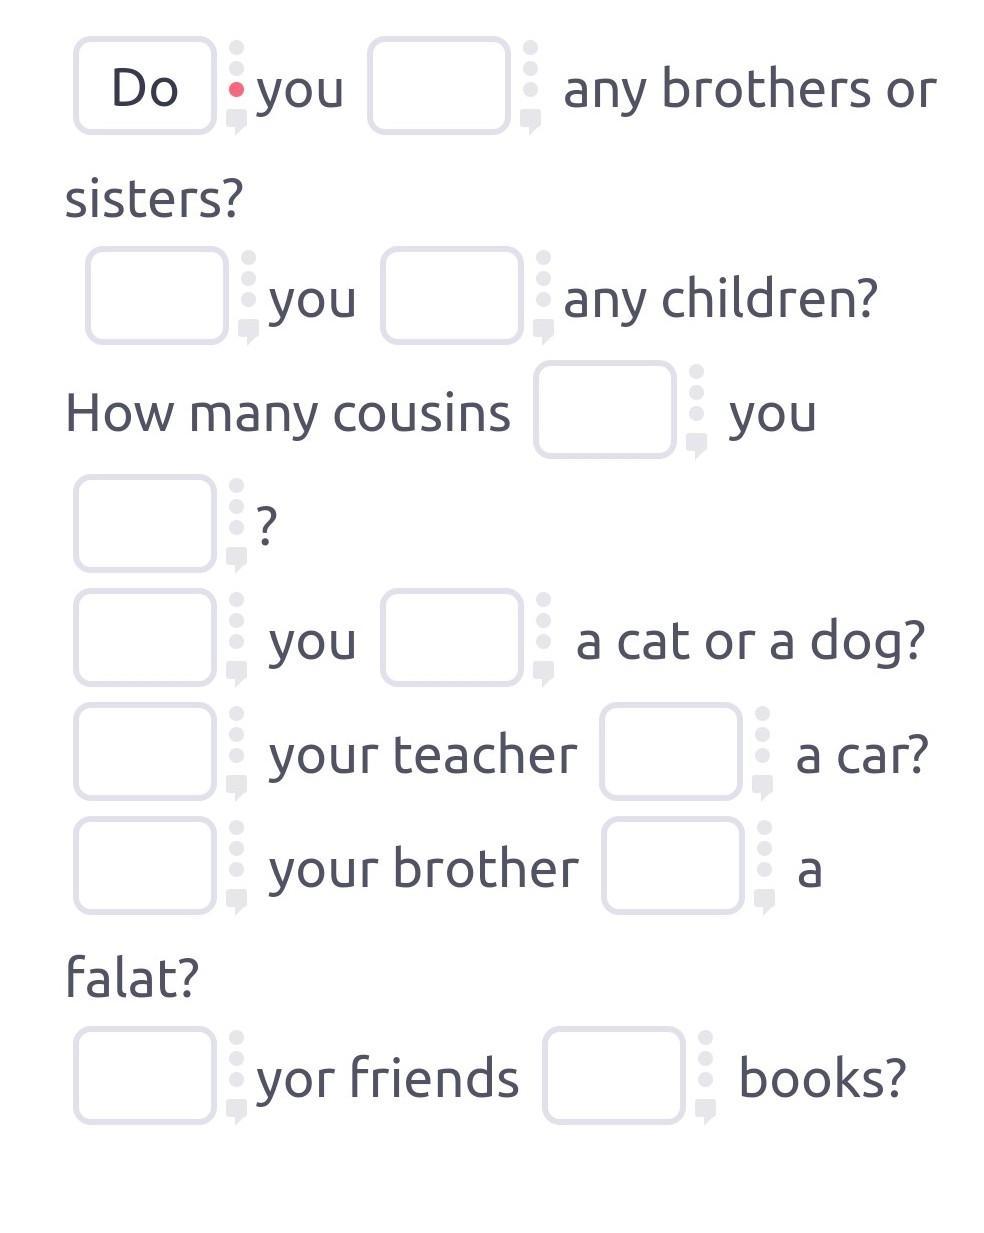Image resolution: width=984 pixels, height=1233 pixels.
Task: Click the comment bubble beside the "Do" box
Action: (x=237, y=121)
